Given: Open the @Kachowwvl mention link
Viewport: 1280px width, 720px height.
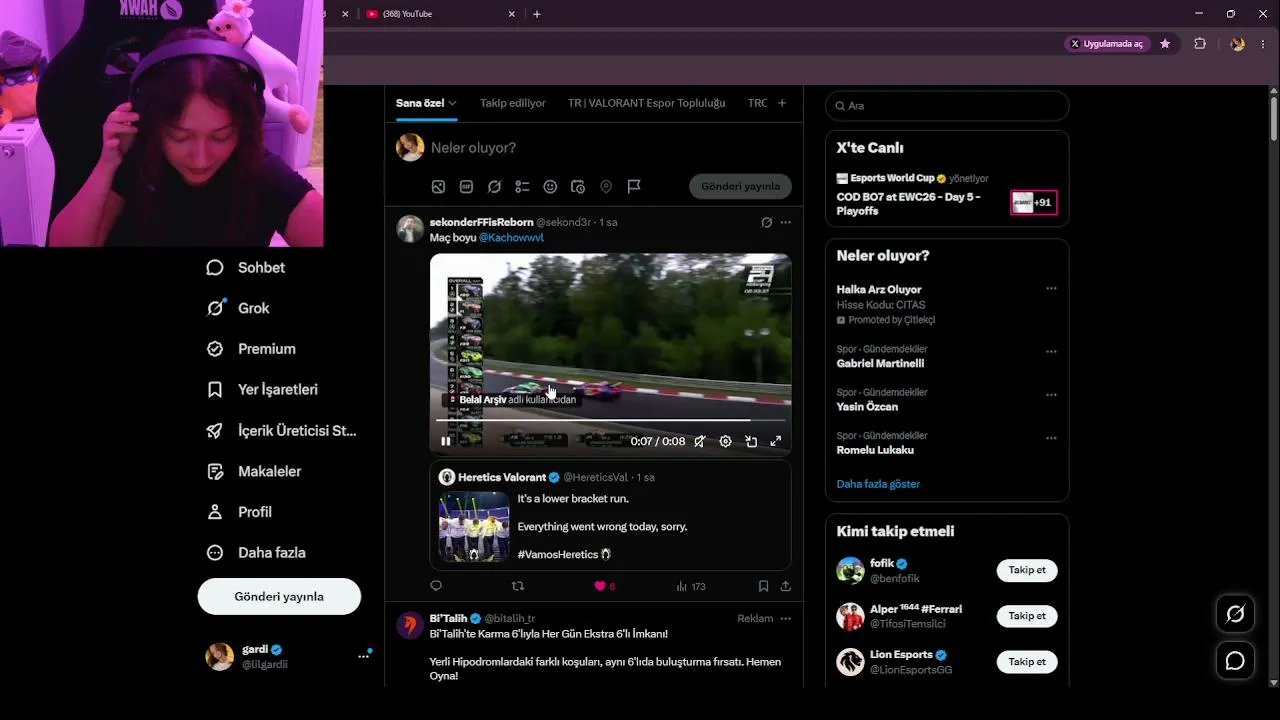Looking at the screenshot, I should pos(511,238).
